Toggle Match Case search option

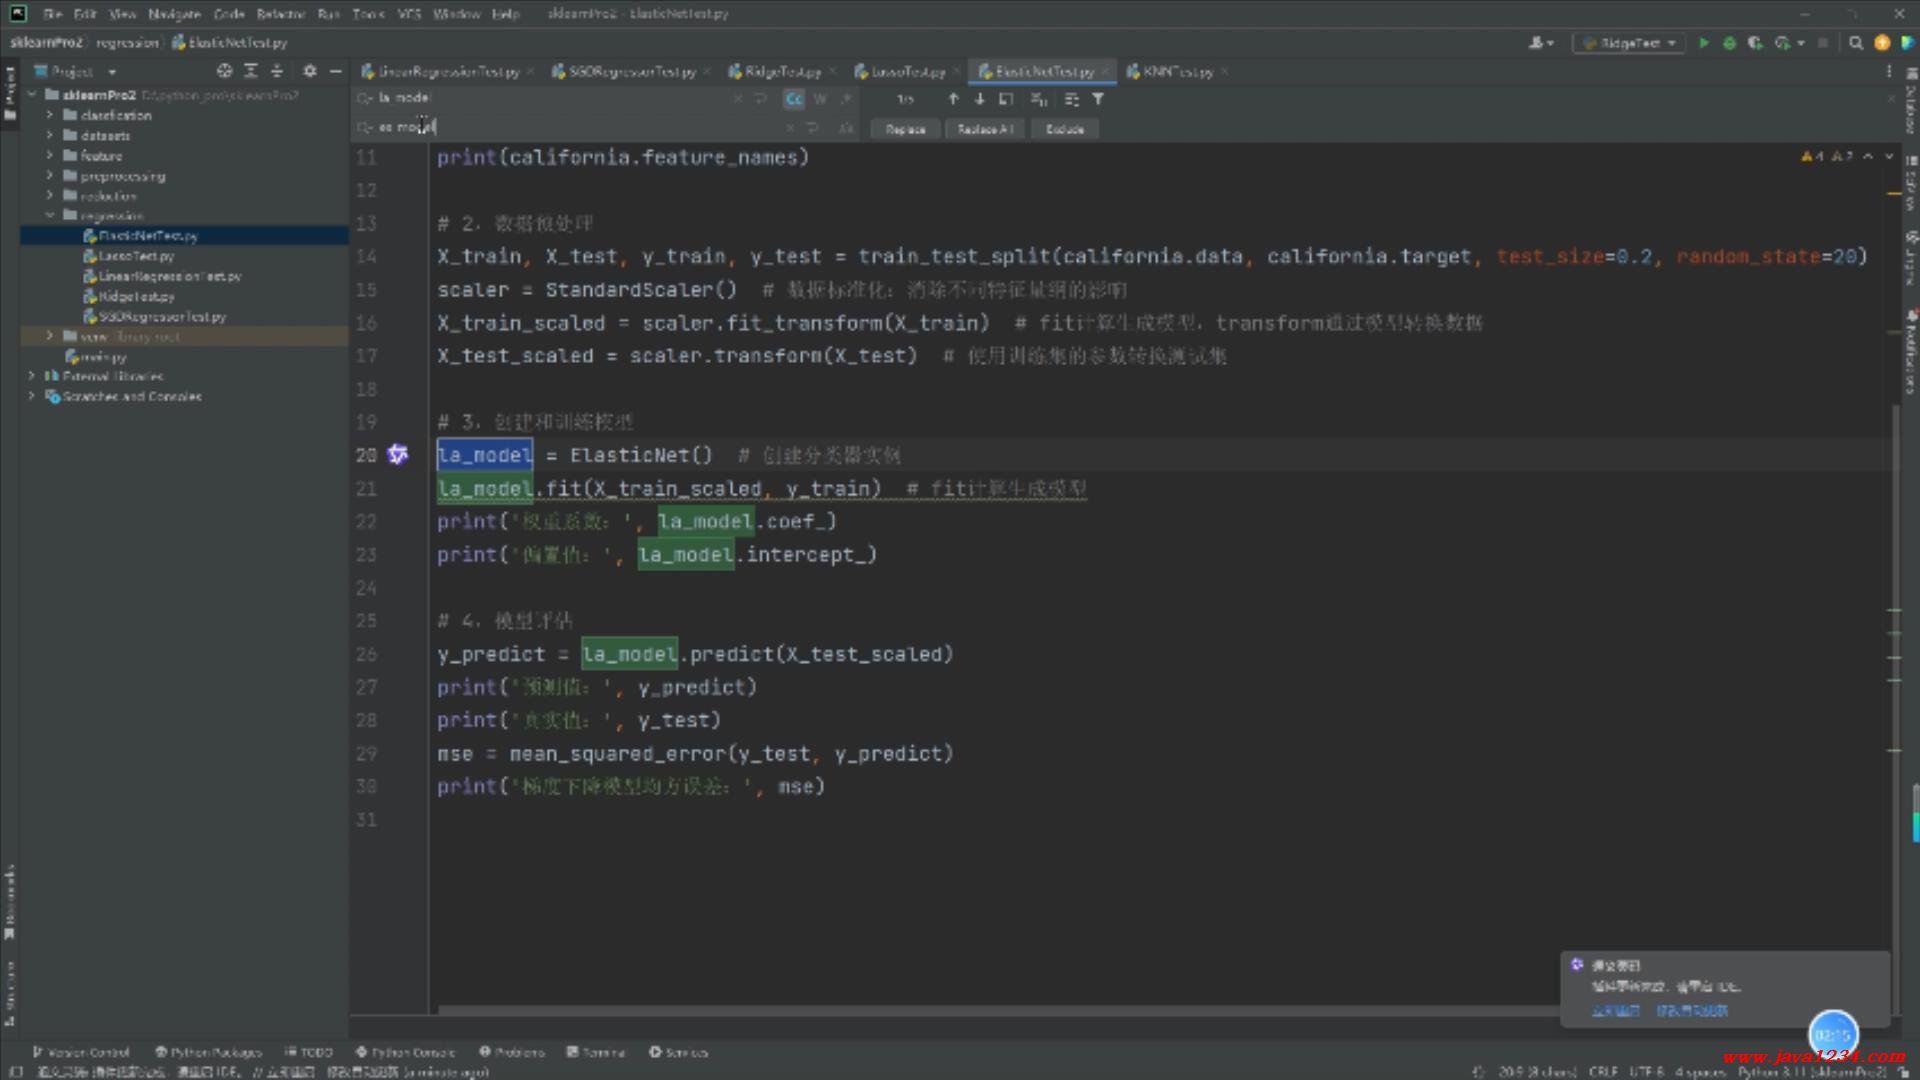tap(794, 99)
